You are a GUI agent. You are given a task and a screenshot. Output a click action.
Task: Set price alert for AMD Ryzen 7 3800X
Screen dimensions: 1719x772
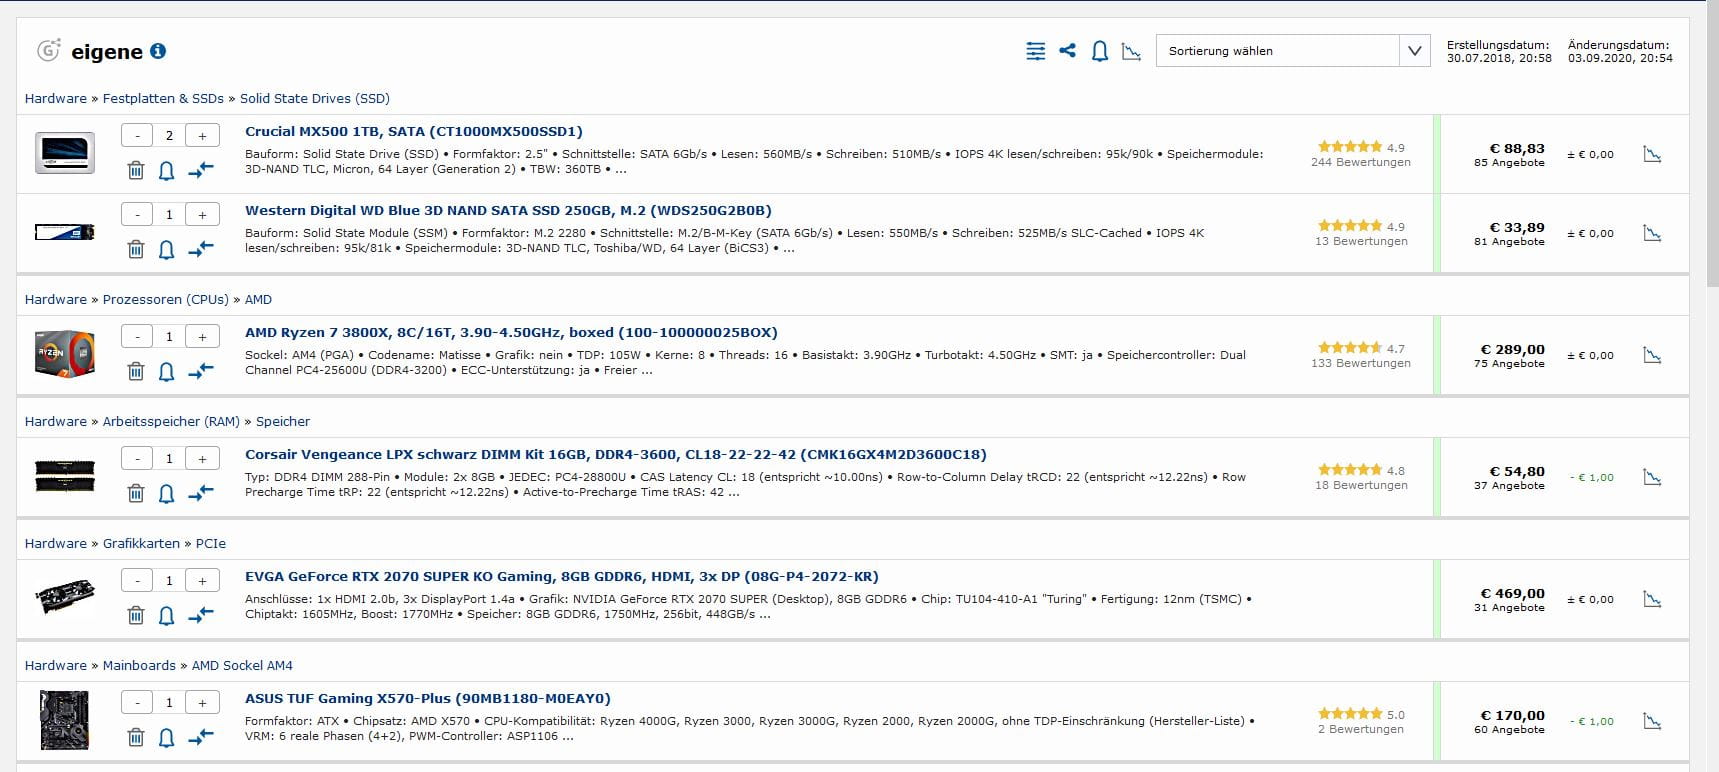tap(167, 371)
